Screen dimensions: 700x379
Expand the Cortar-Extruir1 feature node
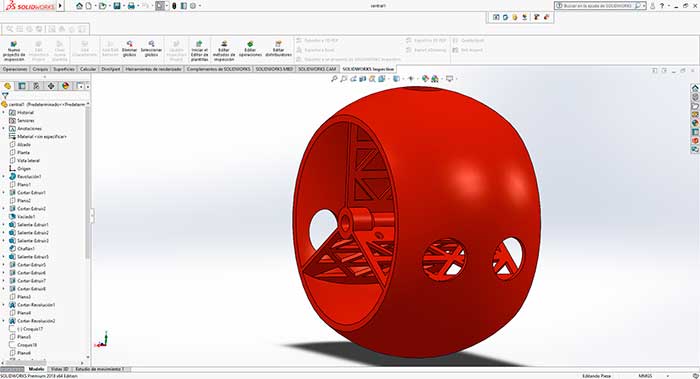(x=4, y=193)
